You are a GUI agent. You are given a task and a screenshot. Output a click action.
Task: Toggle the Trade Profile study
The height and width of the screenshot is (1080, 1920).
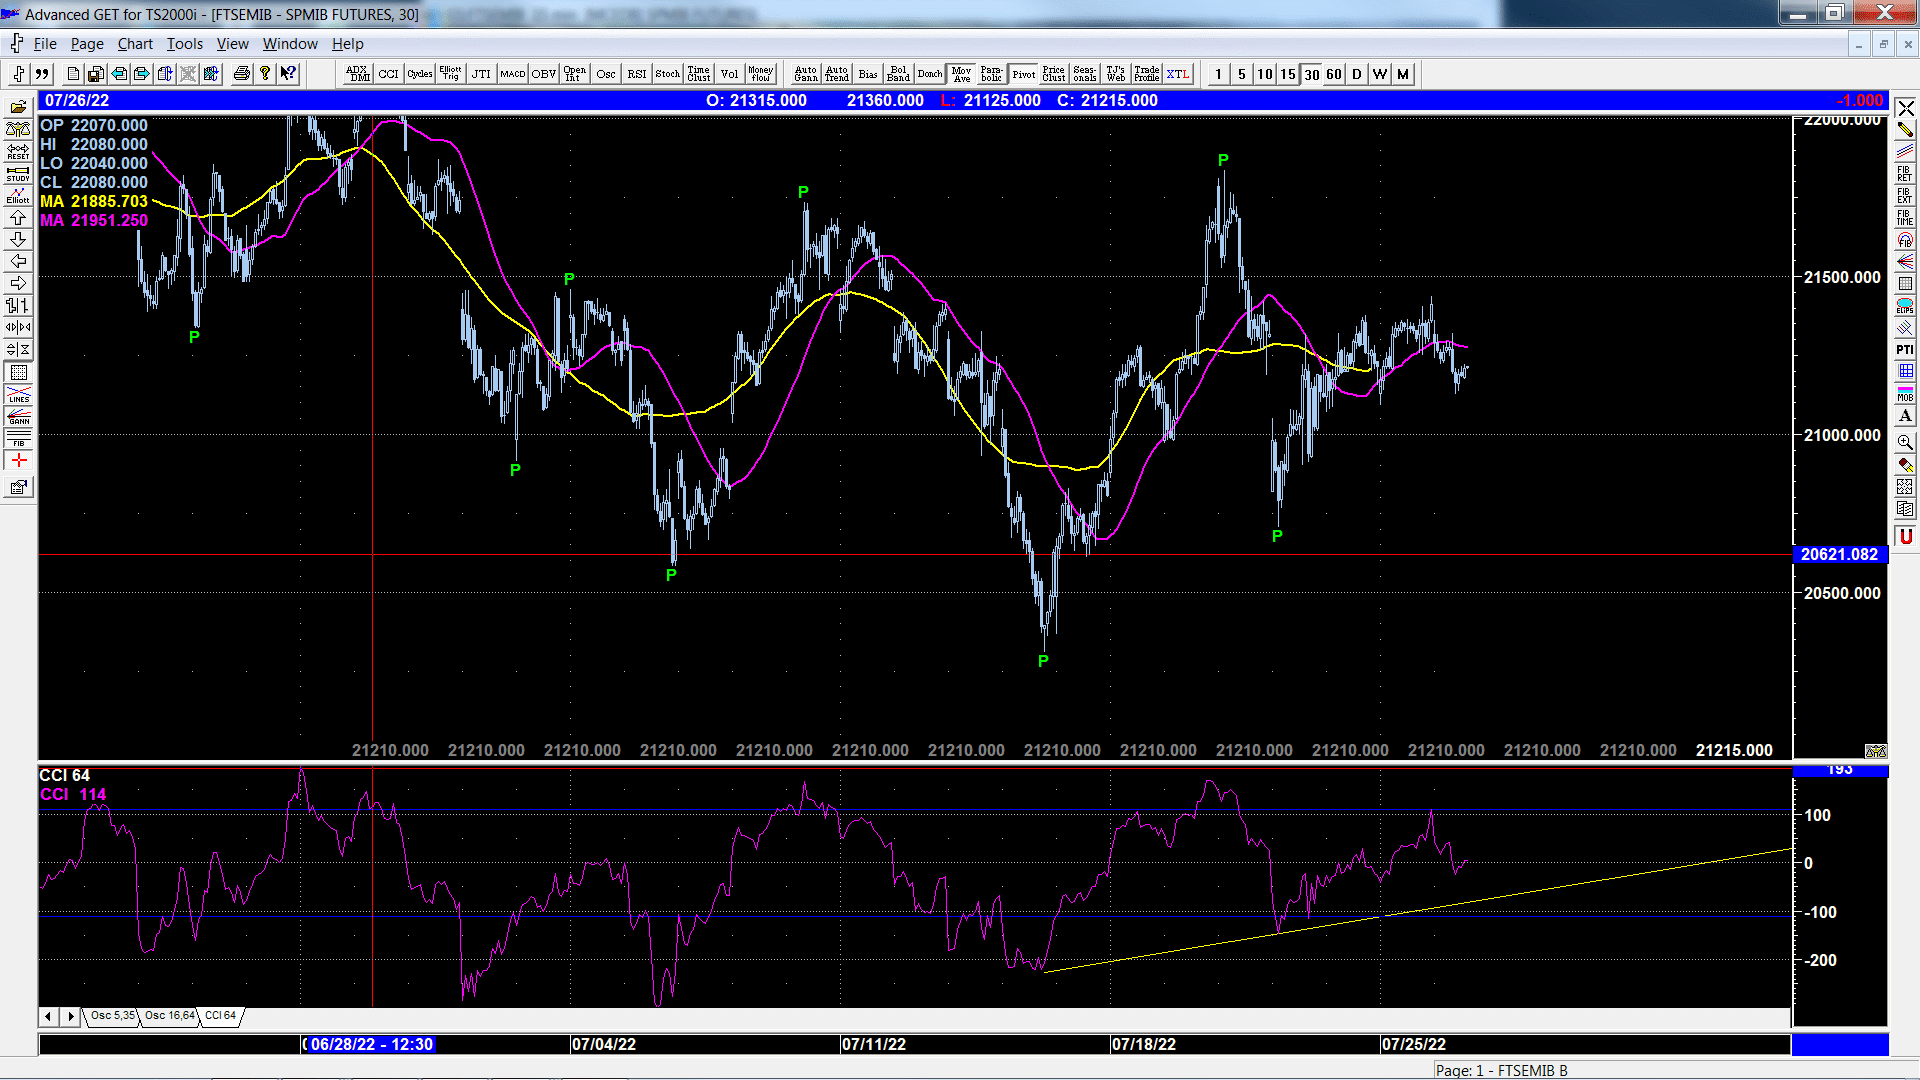[1147, 74]
